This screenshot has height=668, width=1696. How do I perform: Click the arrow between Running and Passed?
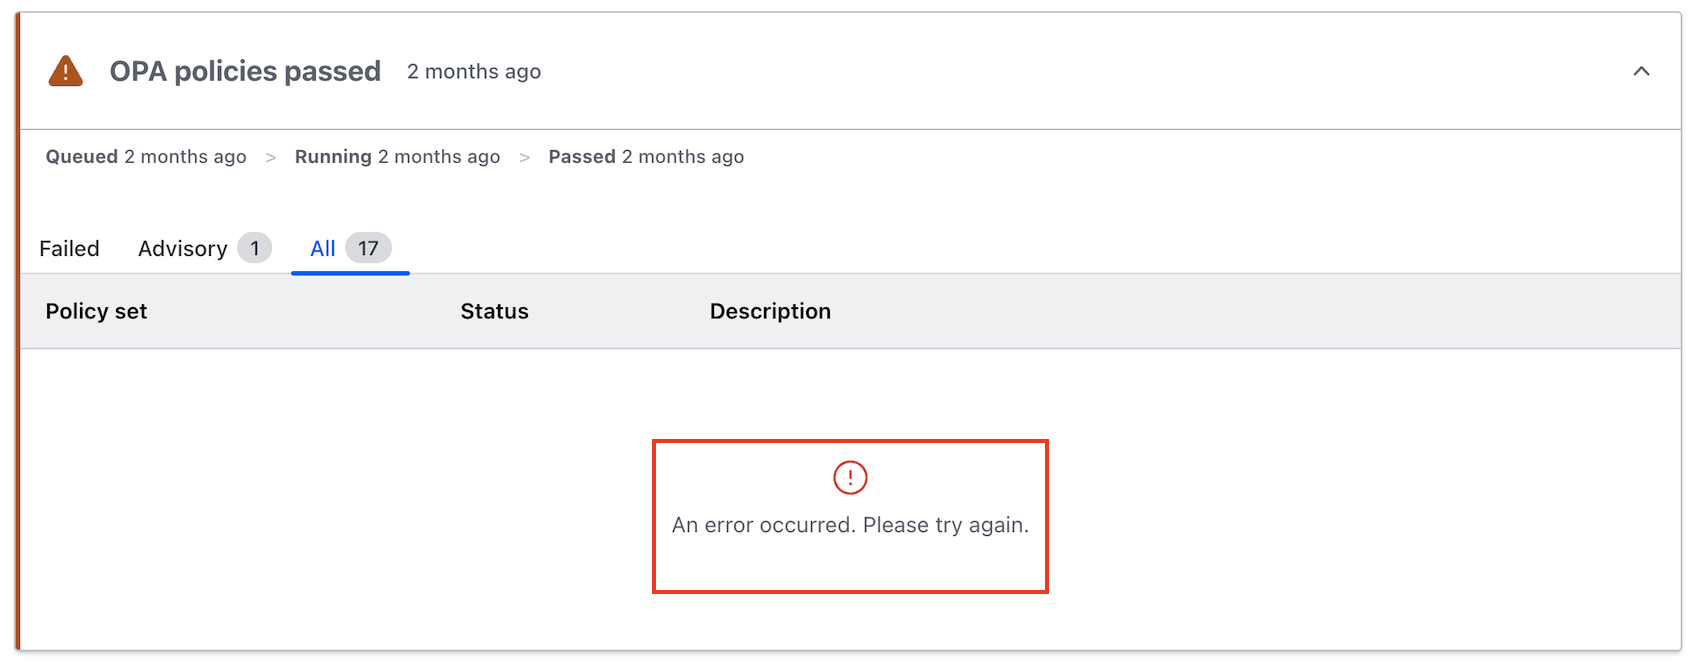[x=524, y=158]
